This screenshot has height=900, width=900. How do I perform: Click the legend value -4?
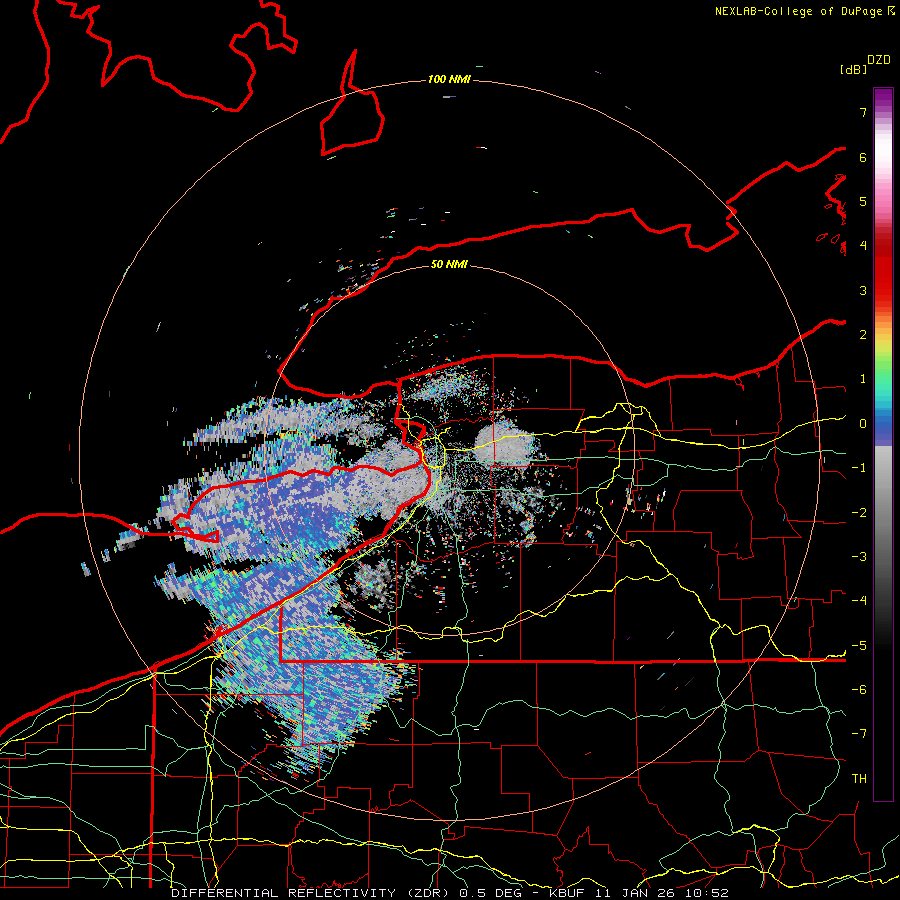pyautogui.click(x=859, y=601)
